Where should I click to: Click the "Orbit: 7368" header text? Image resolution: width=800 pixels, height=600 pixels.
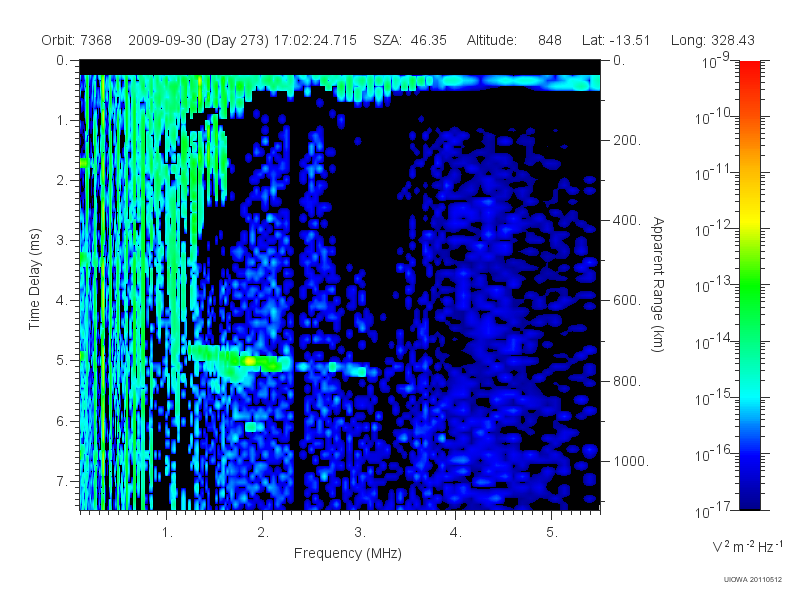tap(77, 40)
